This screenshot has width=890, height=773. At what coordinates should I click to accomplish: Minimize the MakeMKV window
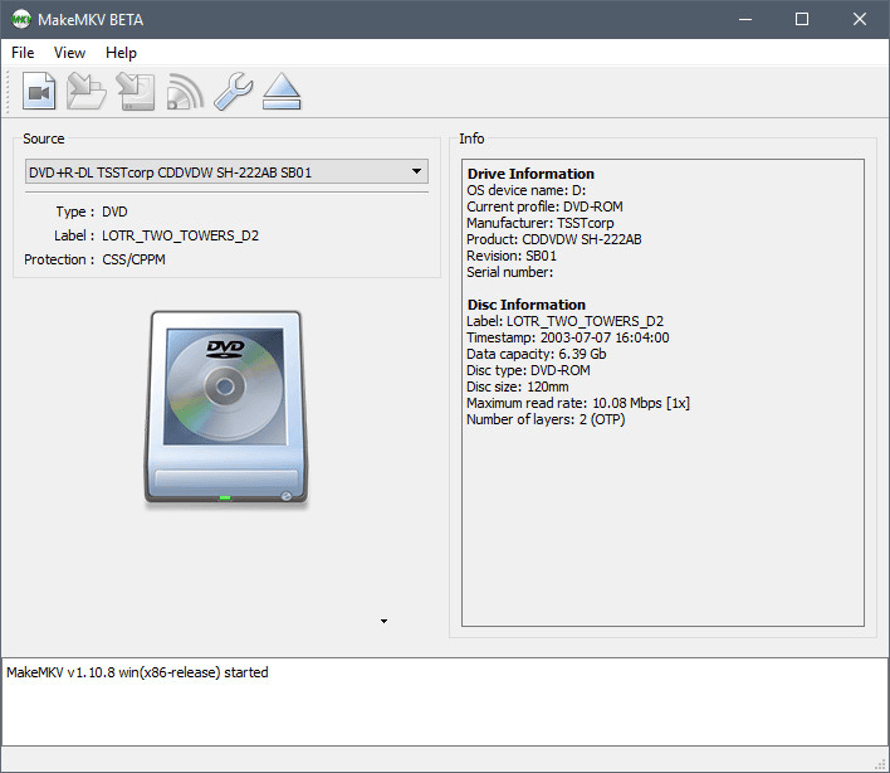point(744,19)
